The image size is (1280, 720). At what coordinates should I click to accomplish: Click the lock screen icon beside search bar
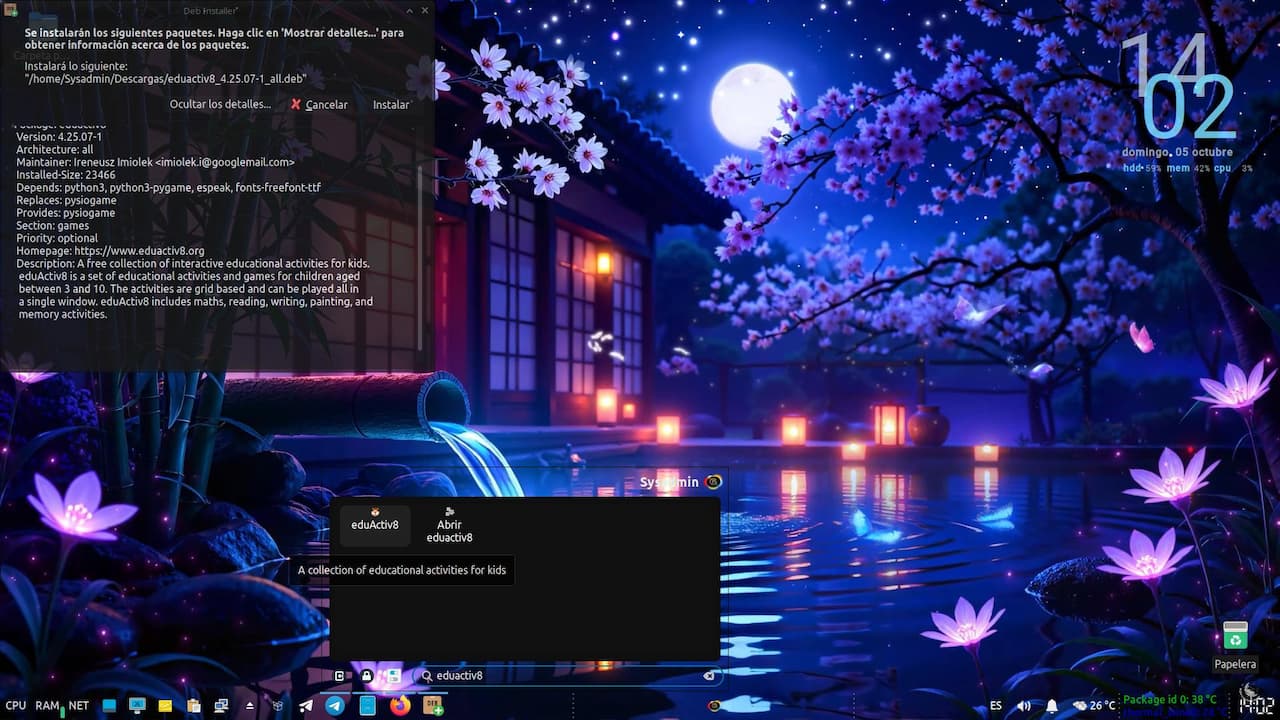pos(367,676)
